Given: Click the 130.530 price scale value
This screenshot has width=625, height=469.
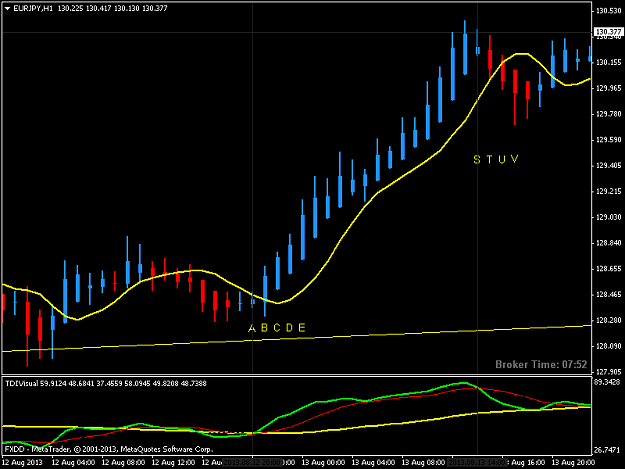Looking at the screenshot, I should click(x=609, y=11).
